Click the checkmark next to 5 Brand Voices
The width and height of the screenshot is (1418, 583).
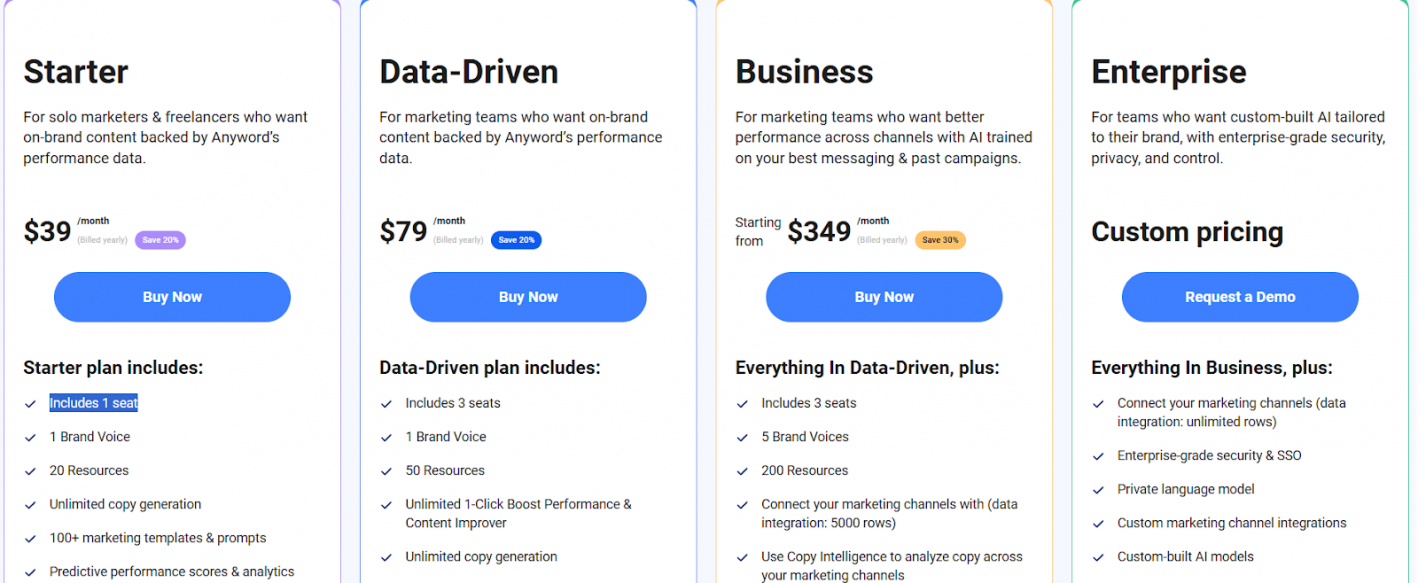tap(743, 437)
